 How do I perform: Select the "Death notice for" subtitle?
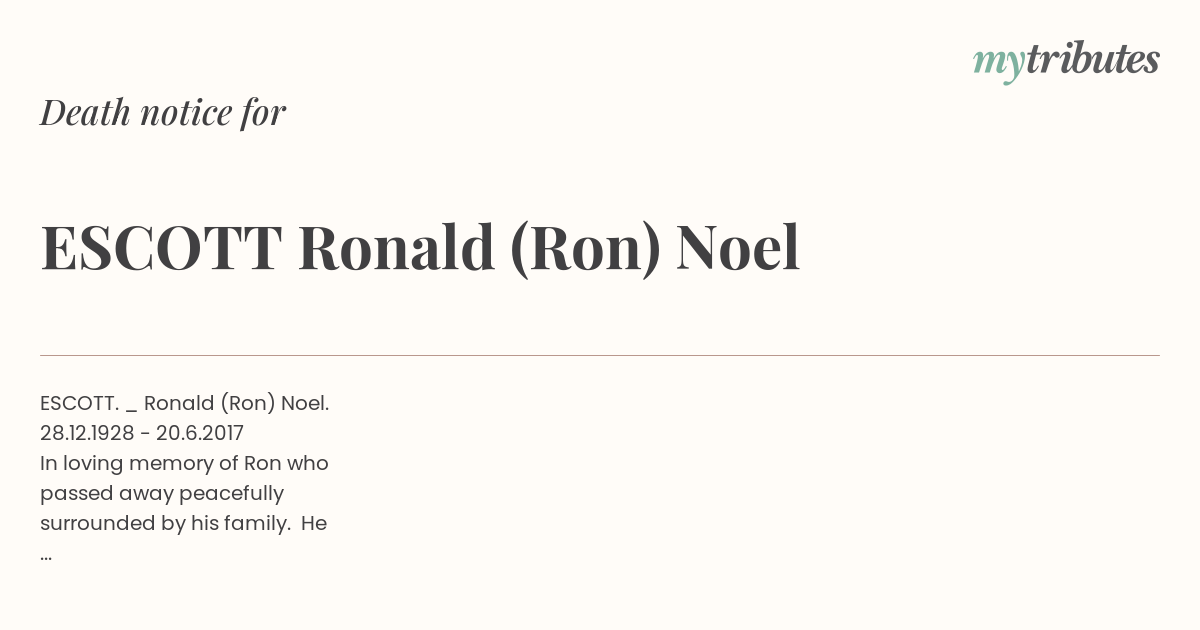coord(163,113)
